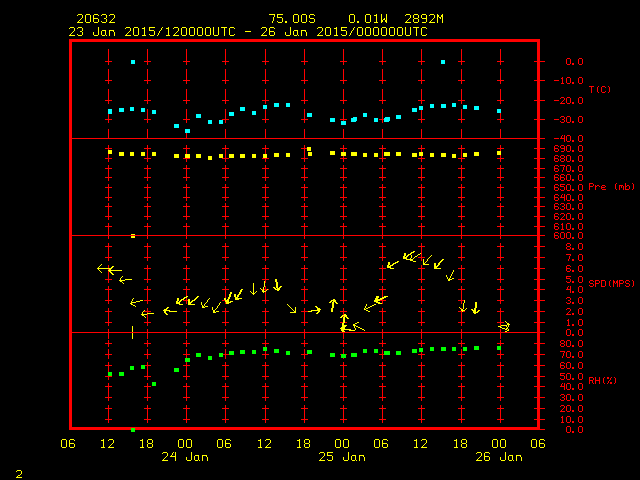Click the elevation value 2892M
The width and height of the screenshot is (640, 480).
tap(424, 19)
